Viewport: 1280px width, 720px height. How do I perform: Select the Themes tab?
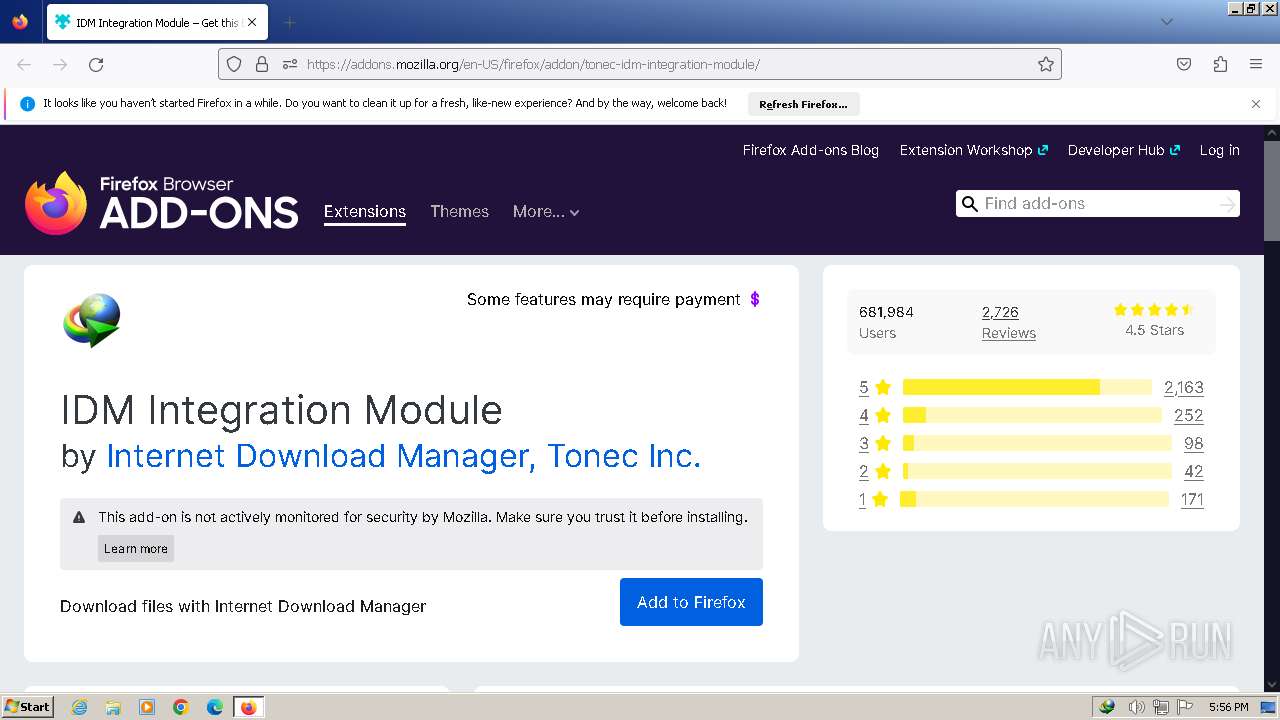[459, 211]
